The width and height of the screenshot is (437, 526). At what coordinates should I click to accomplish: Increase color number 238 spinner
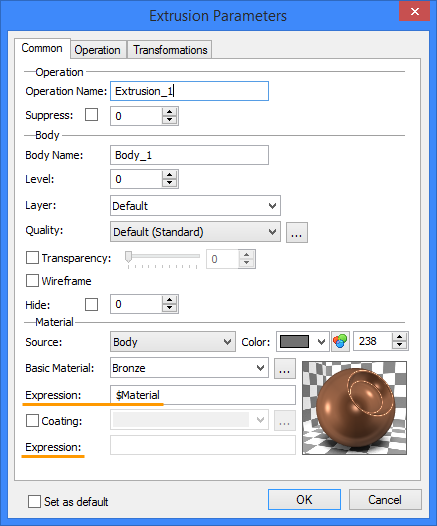click(x=399, y=337)
